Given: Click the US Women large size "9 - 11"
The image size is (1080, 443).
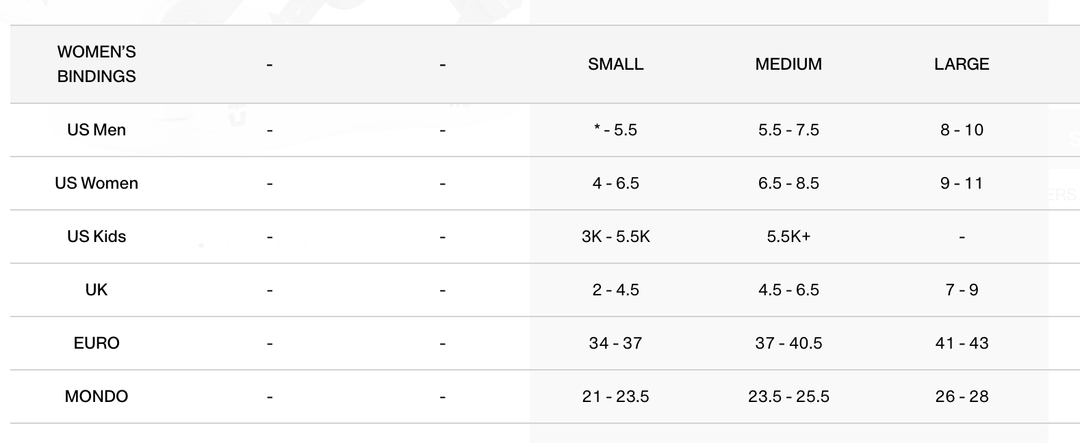Looking at the screenshot, I should (961, 183).
